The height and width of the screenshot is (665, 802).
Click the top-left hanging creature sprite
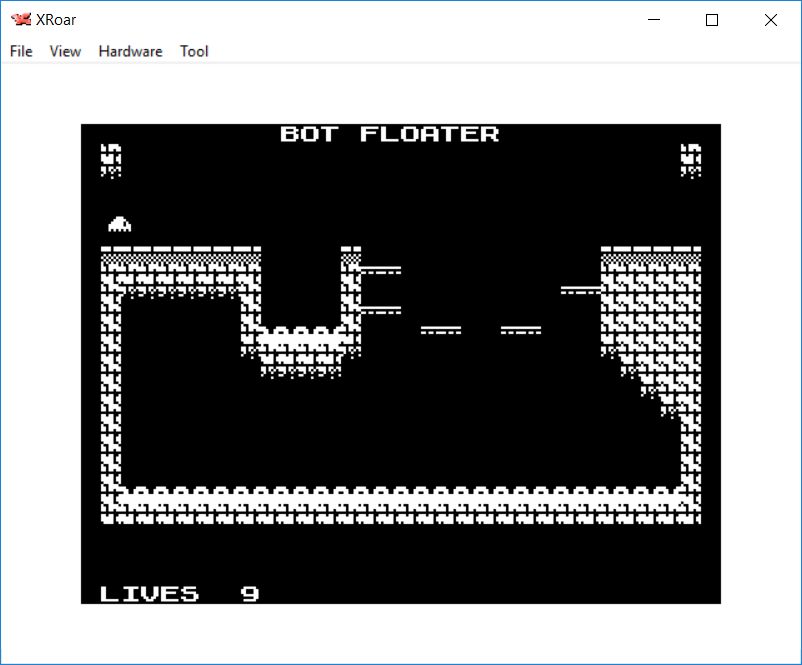click(x=111, y=160)
